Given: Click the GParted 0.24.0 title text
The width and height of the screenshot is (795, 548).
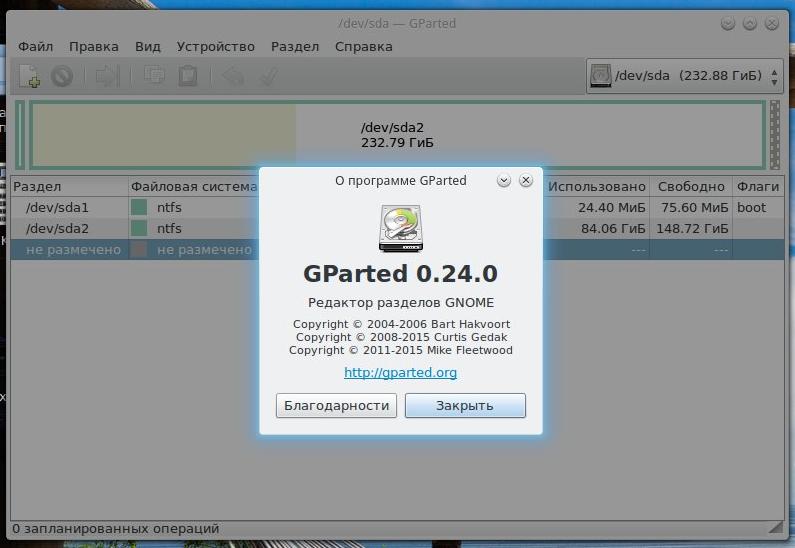Looking at the screenshot, I should point(401,274).
